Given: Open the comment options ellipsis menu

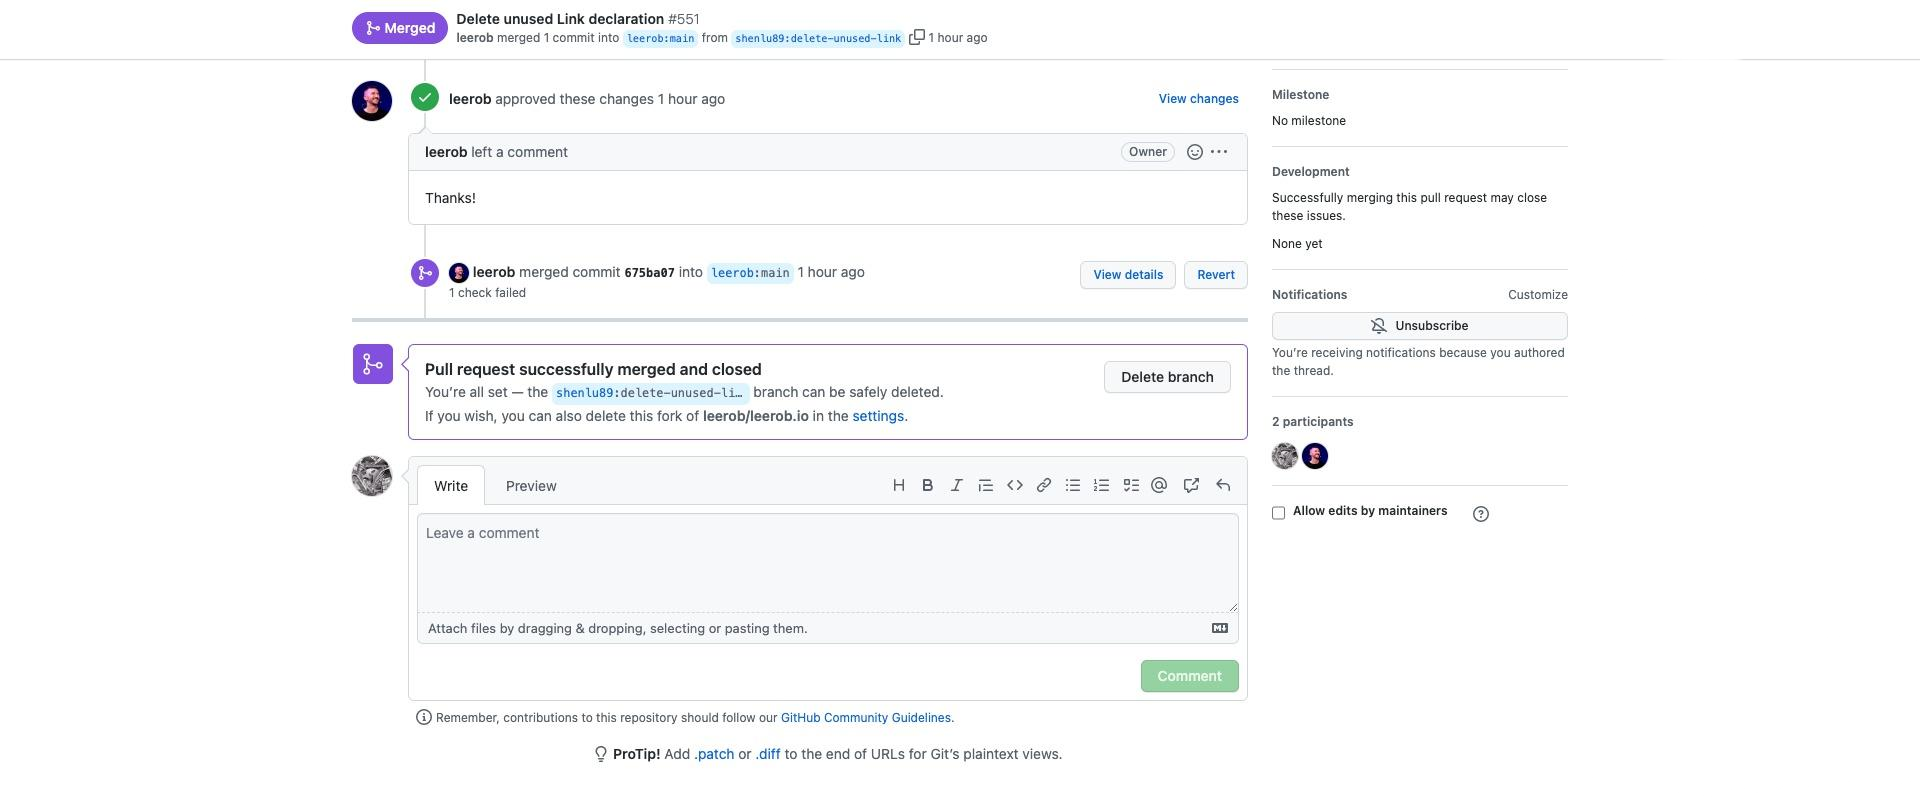Looking at the screenshot, I should (1219, 152).
